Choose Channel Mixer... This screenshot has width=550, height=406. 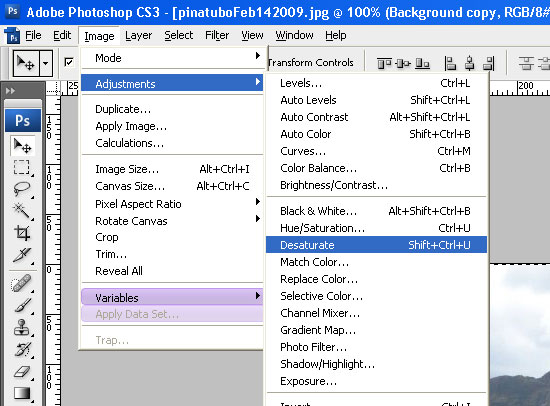pos(376,313)
